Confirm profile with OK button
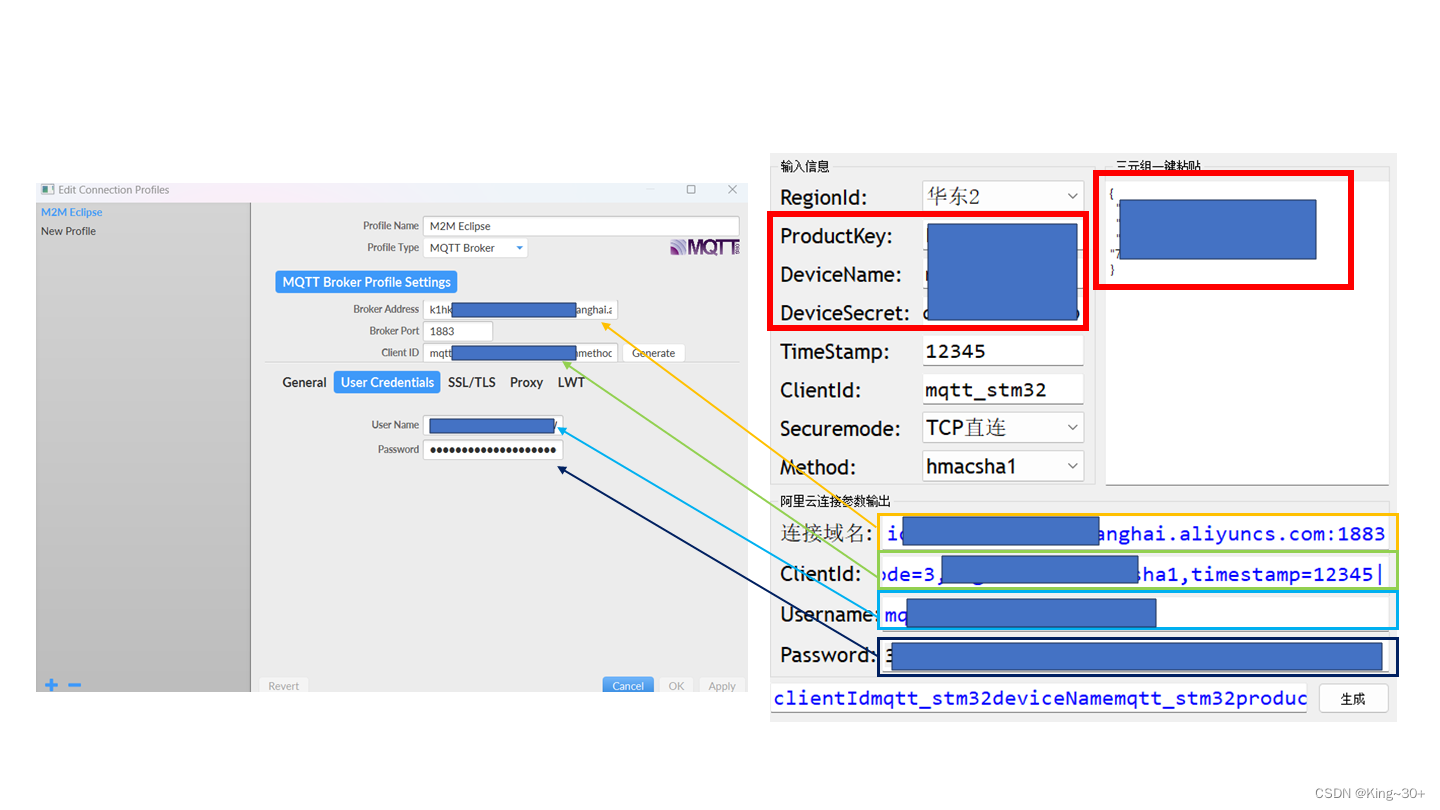Viewport: 1440px width, 810px height. pyautogui.click(x=677, y=686)
